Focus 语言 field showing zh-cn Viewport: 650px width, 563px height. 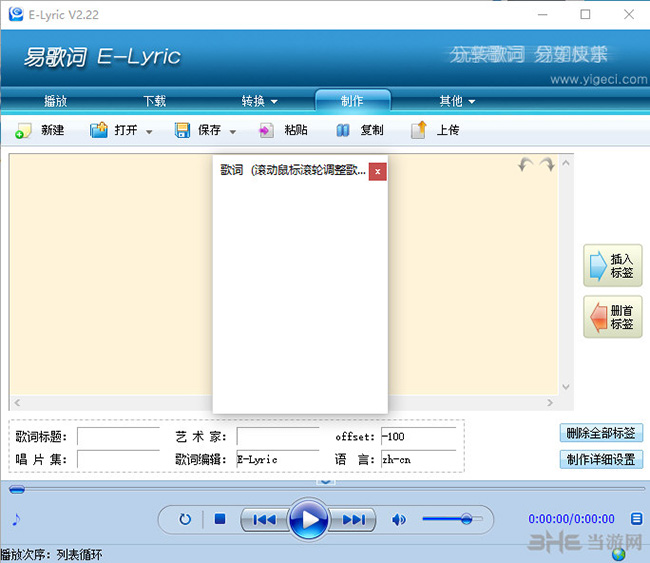point(418,459)
